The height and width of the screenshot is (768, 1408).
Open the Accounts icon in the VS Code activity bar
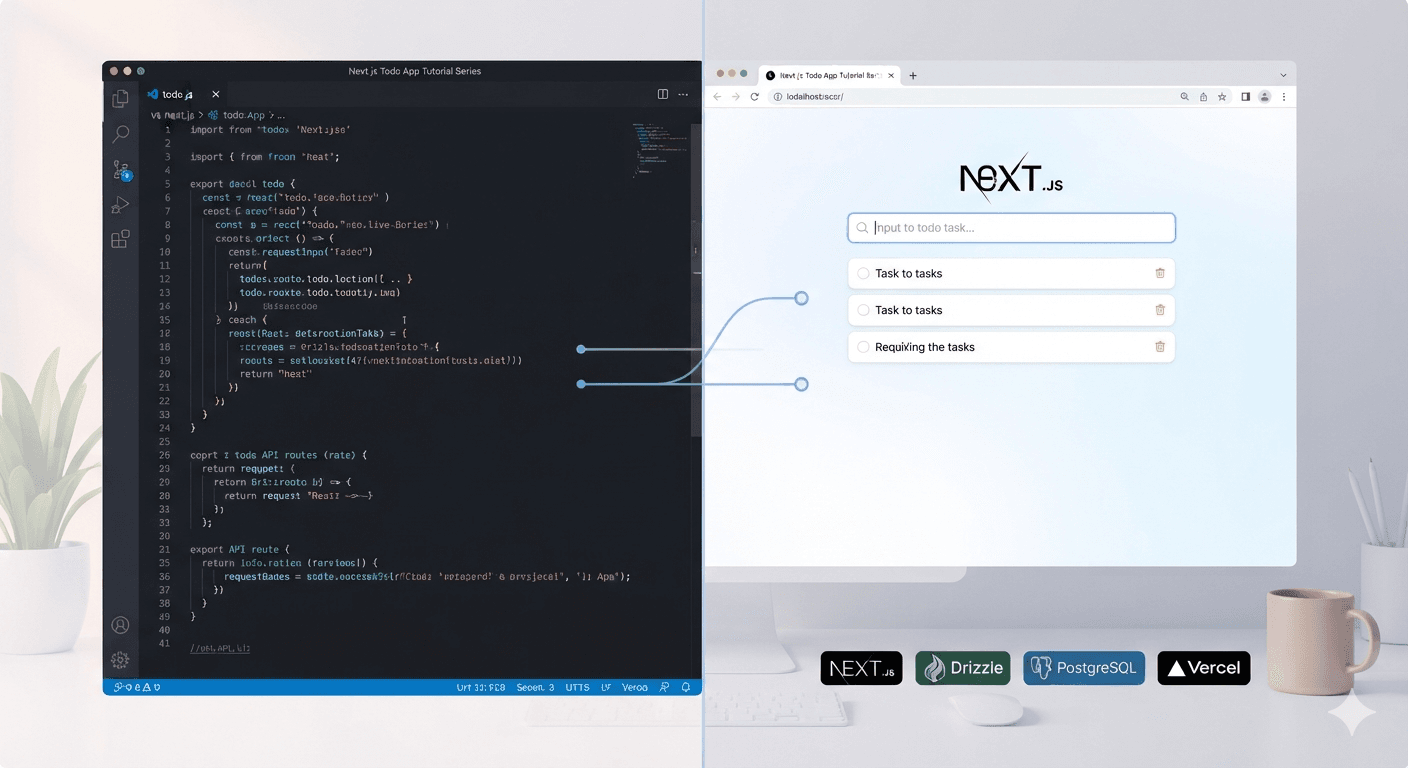(120, 625)
